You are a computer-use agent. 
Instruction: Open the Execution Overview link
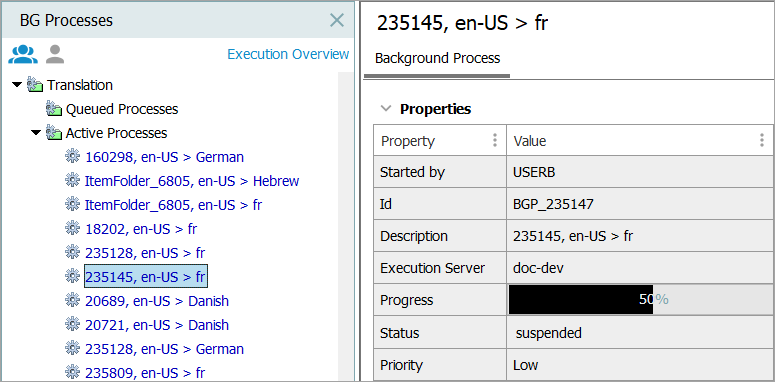(x=288, y=54)
